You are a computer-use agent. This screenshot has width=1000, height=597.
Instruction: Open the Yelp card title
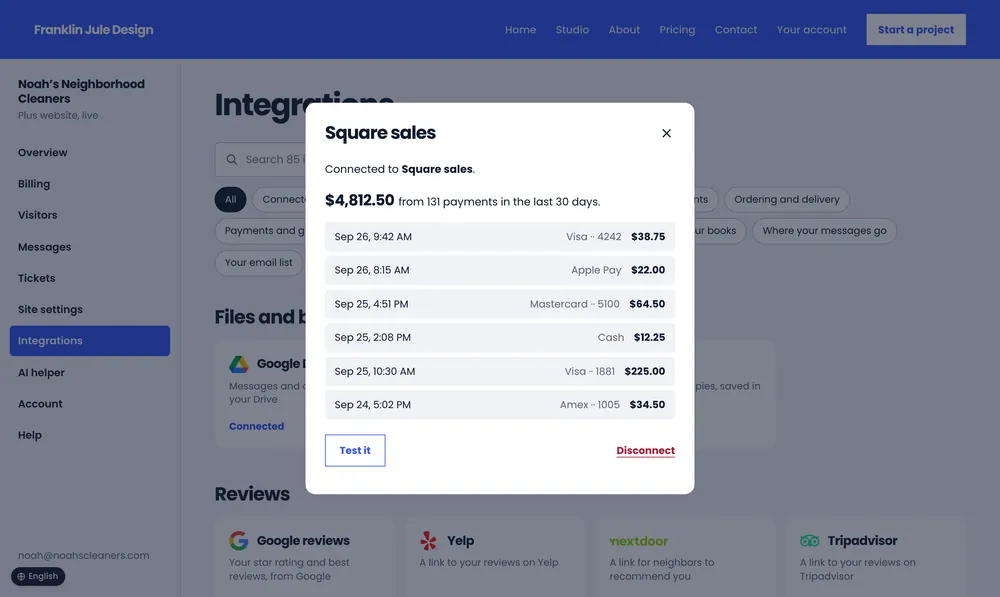[x=460, y=541]
